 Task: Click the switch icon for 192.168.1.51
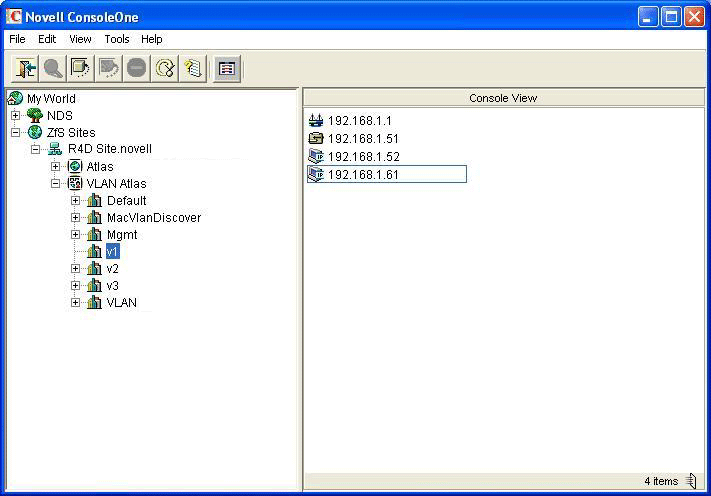click(316, 138)
